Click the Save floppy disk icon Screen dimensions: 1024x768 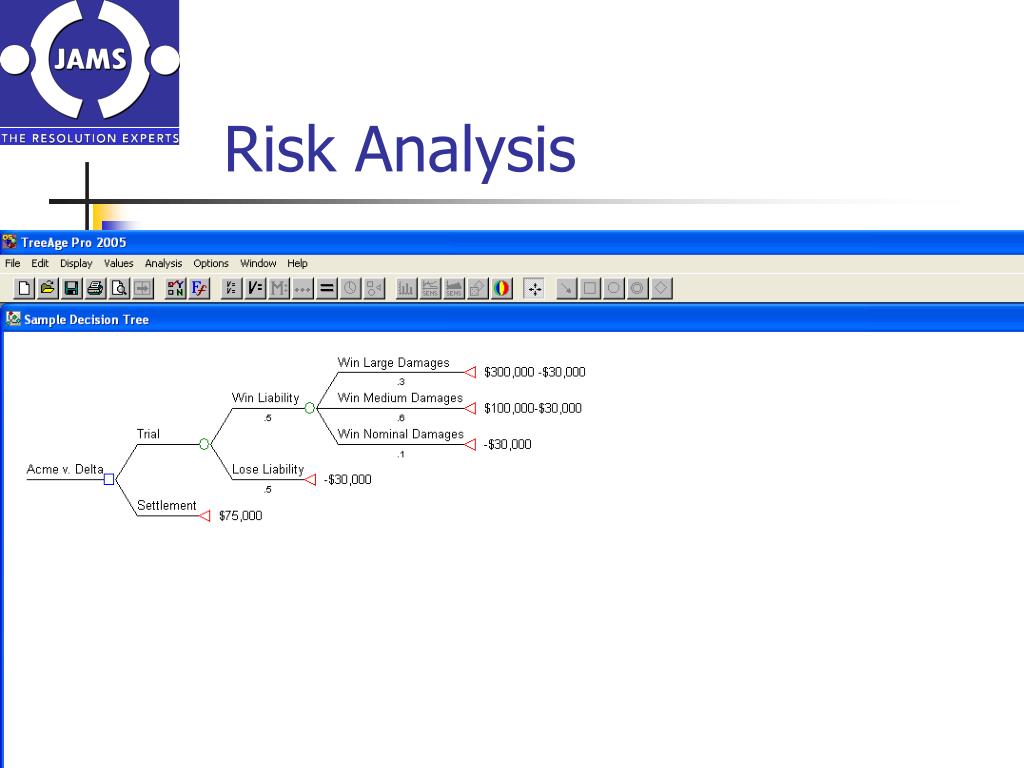click(x=72, y=288)
